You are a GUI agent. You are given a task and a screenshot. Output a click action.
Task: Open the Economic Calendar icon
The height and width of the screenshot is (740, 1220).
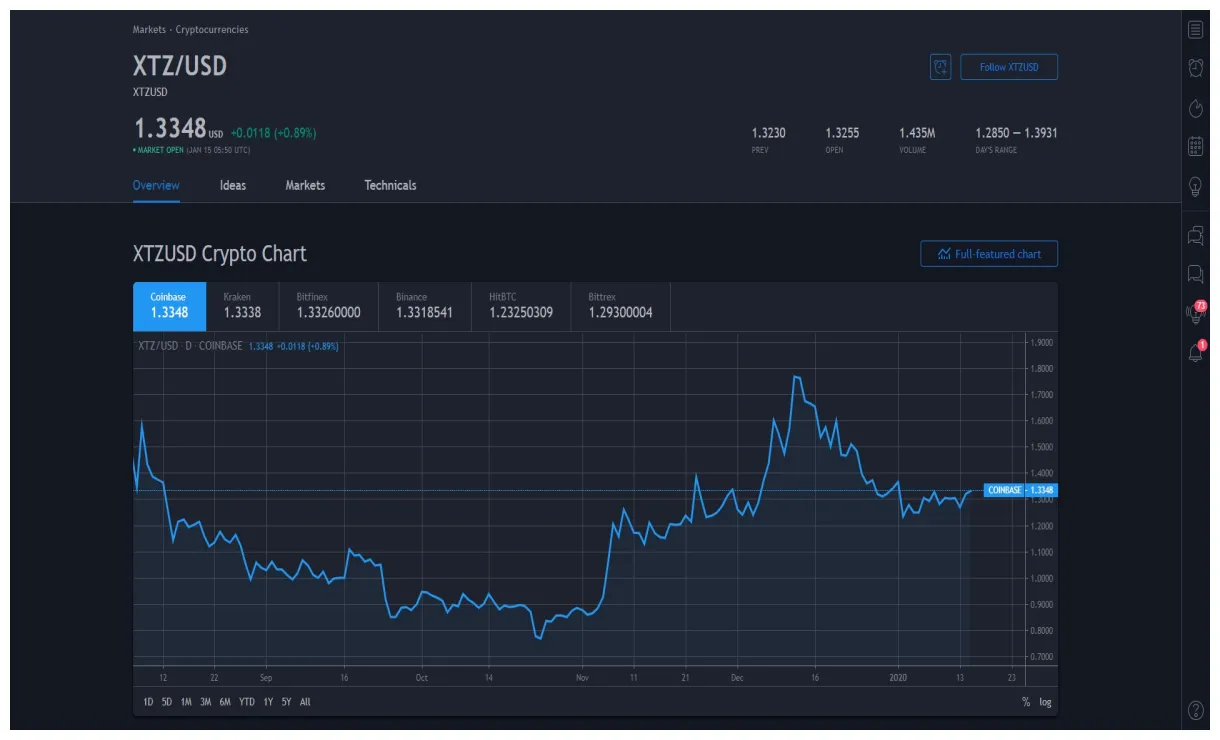coord(1195,146)
